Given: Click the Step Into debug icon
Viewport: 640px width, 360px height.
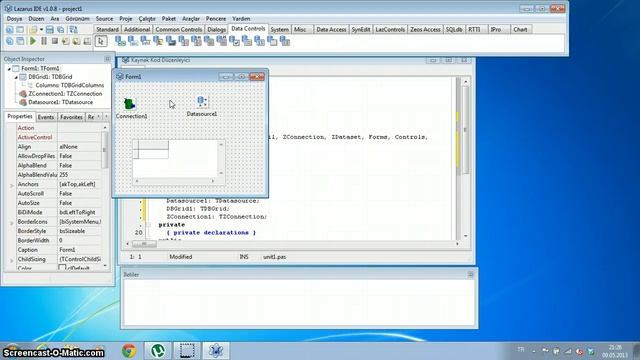Looking at the screenshot, I should tap(65, 41).
